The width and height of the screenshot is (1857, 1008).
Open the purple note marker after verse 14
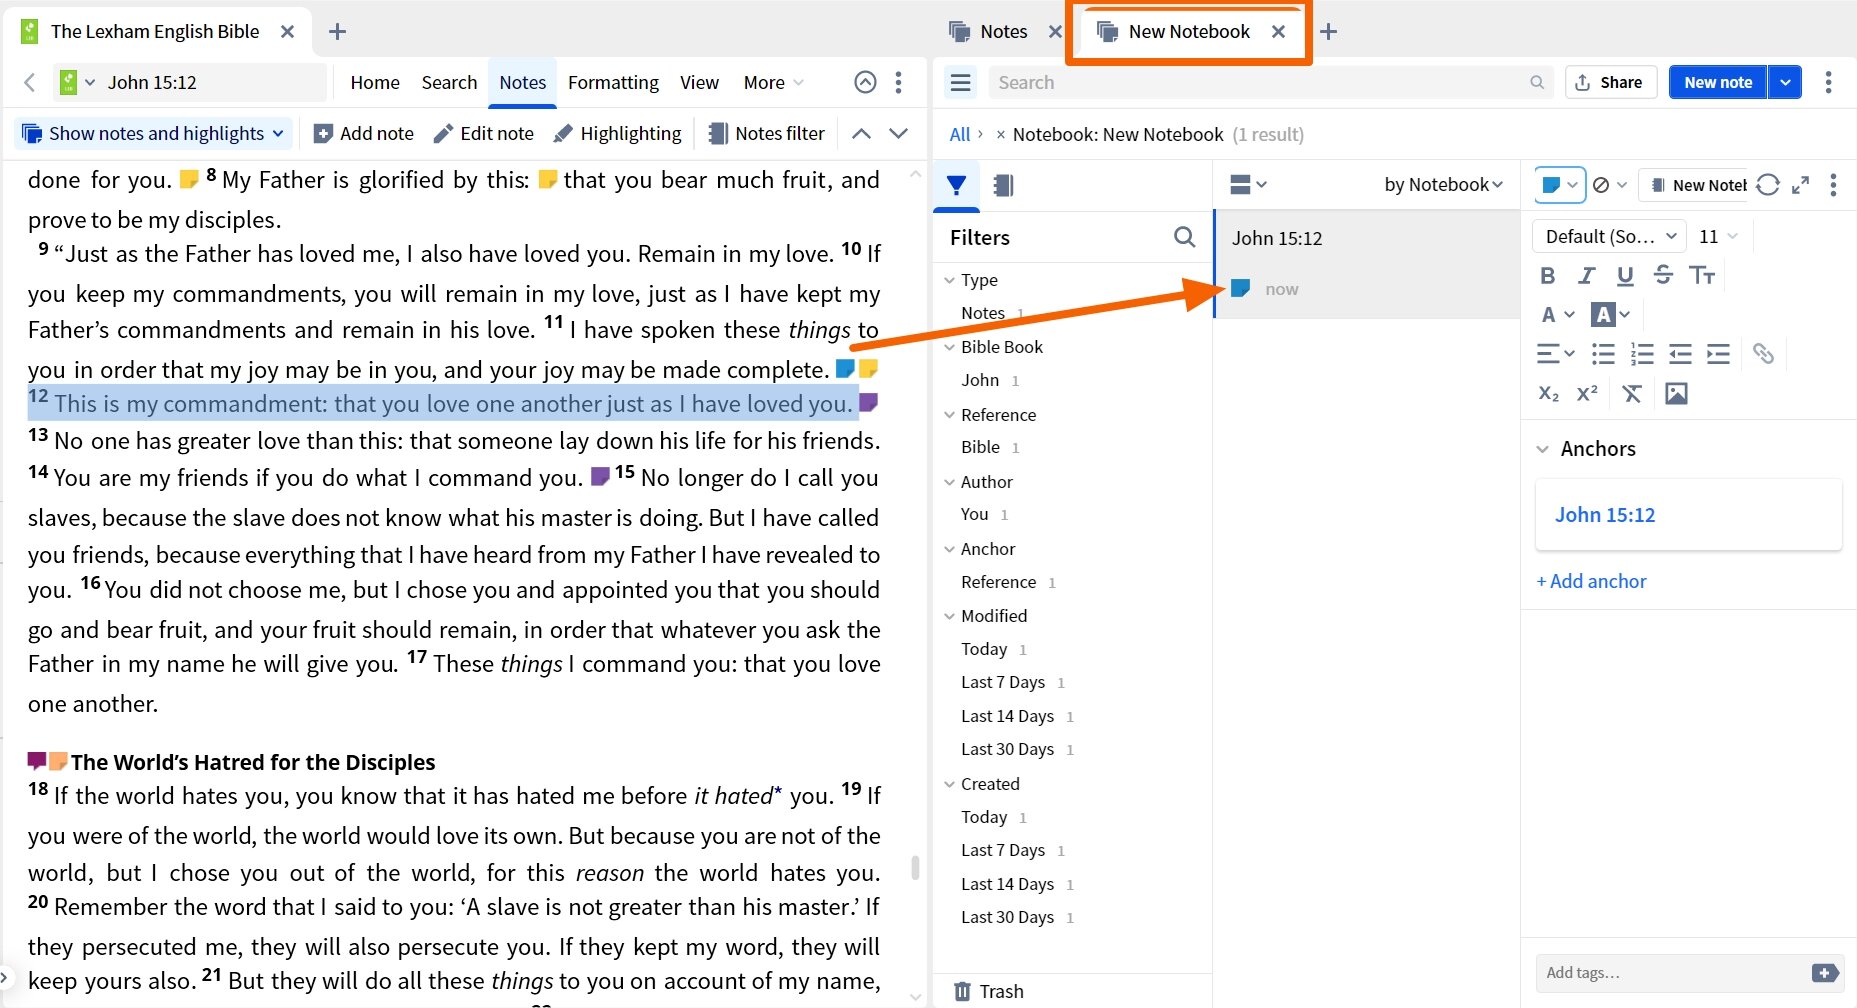coord(600,476)
